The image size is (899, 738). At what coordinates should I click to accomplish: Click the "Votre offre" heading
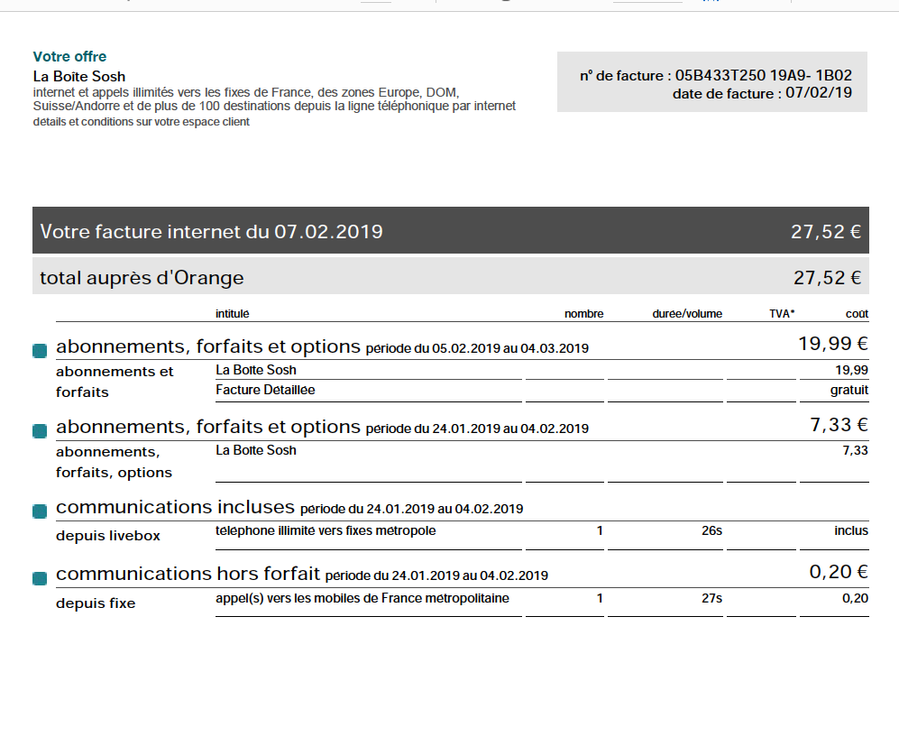click(69, 56)
